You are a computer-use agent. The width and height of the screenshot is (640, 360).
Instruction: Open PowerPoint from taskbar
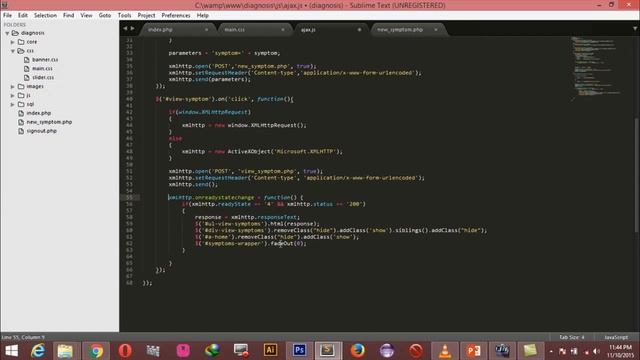click(x=473, y=351)
